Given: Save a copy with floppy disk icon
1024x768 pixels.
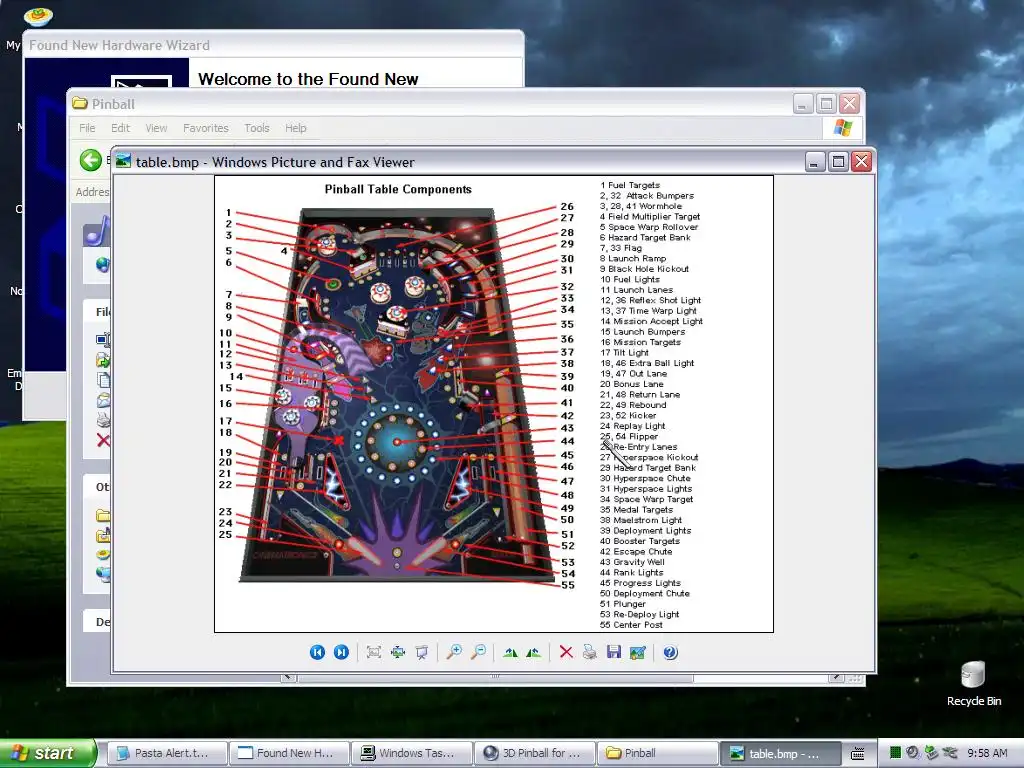Looking at the screenshot, I should 614,652.
